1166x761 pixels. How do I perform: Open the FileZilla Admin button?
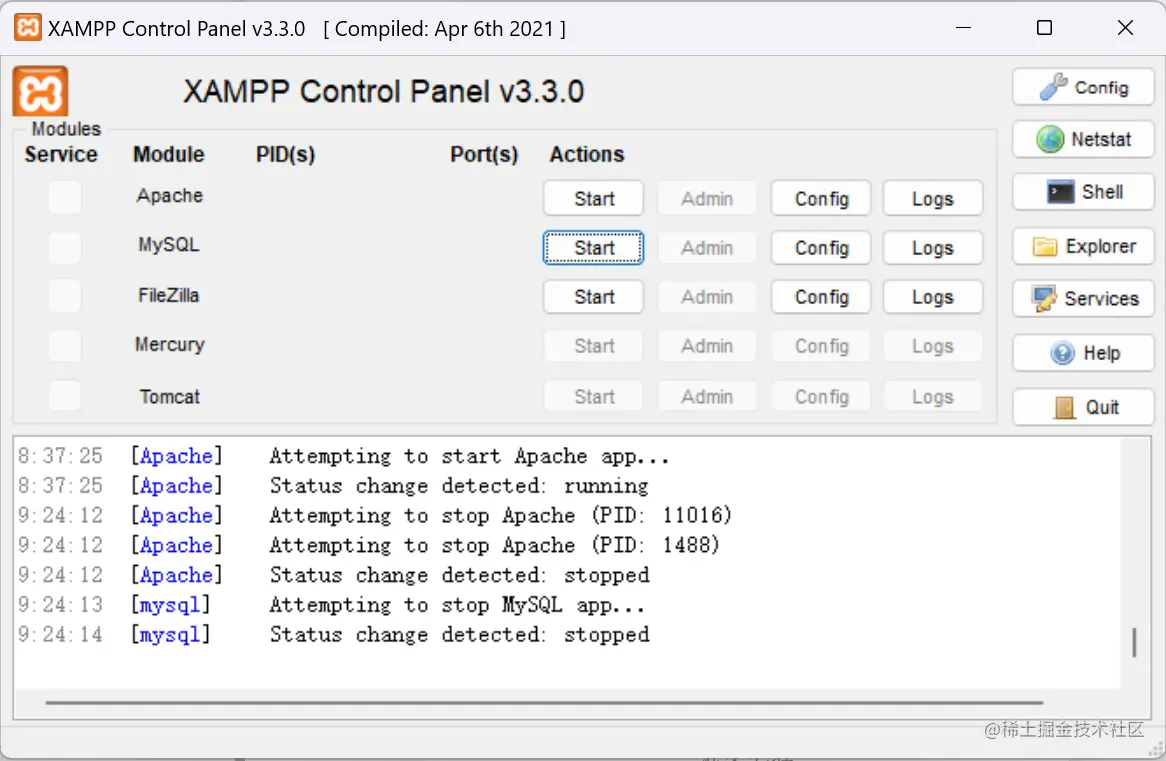[707, 297]
